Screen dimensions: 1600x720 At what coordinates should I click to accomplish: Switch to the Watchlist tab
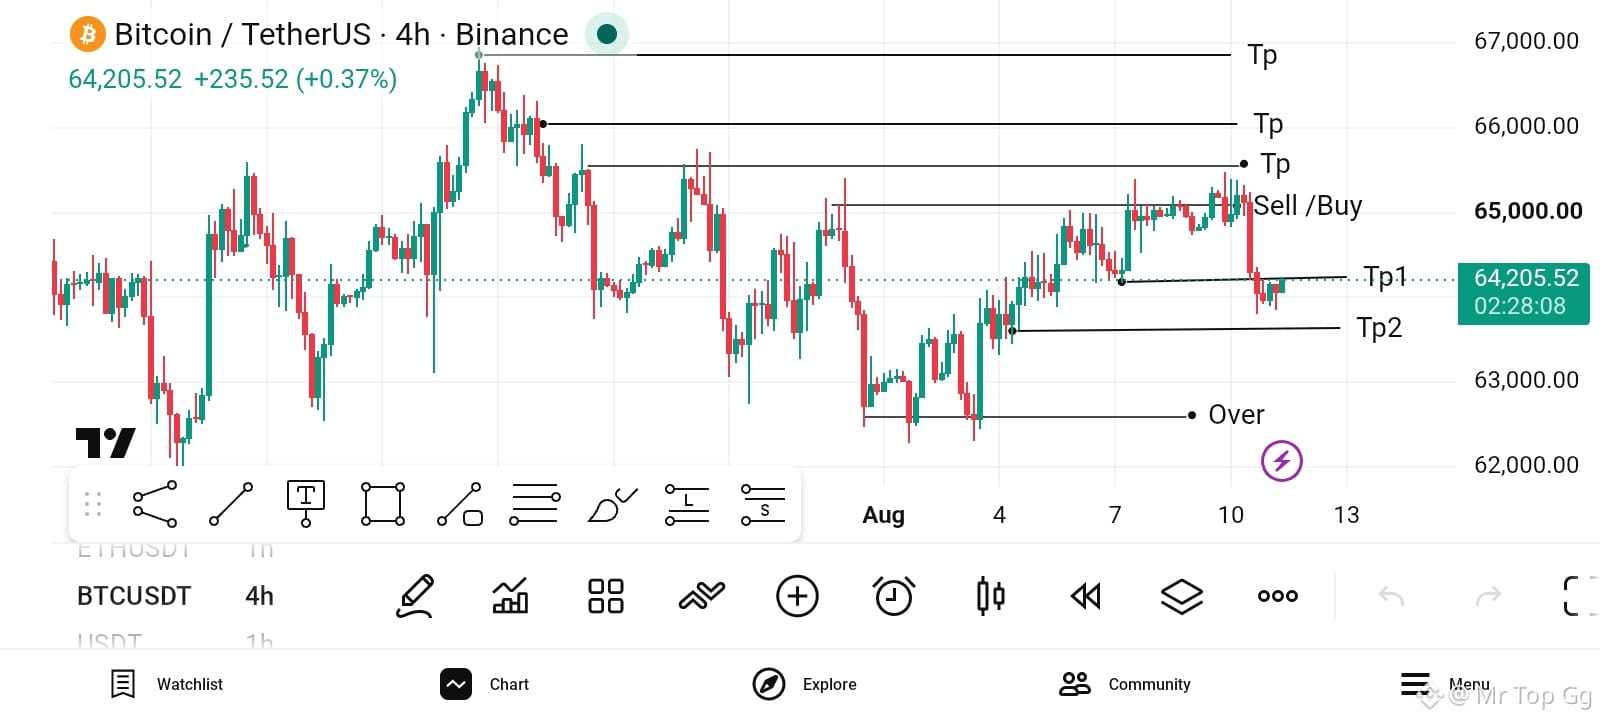(x=166, y=684)
